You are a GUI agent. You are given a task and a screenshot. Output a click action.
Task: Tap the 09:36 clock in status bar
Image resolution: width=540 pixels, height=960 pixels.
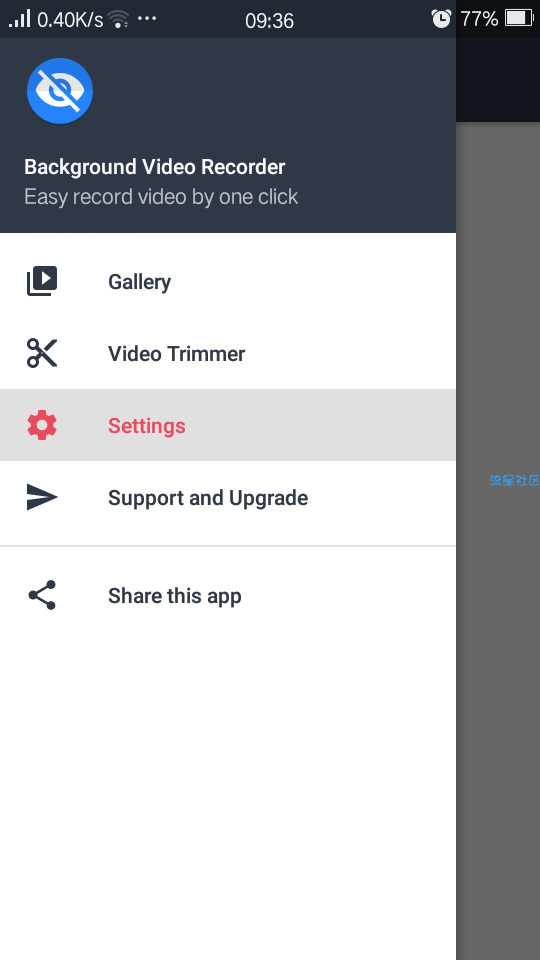[269, 20]
